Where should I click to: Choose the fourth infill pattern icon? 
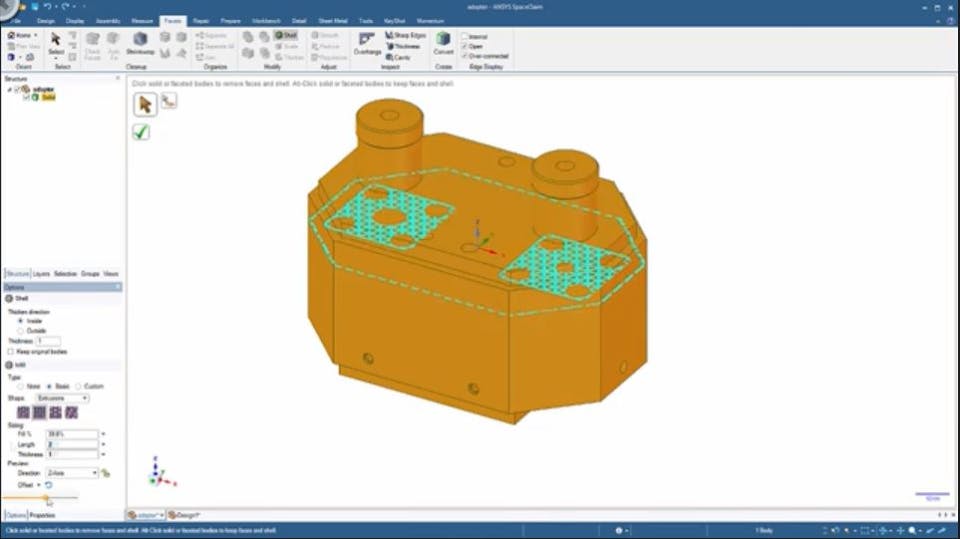[x=71, y=412]
